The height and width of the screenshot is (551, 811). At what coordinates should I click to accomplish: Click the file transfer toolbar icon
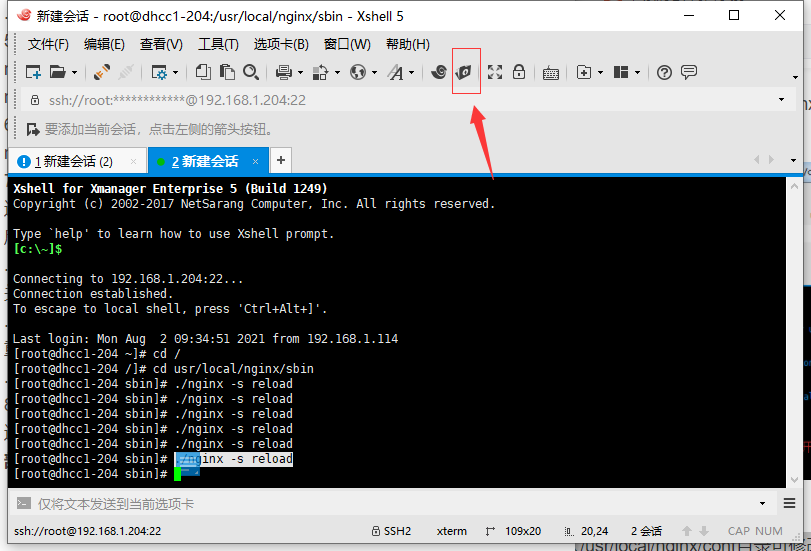(x=320, y=72)
